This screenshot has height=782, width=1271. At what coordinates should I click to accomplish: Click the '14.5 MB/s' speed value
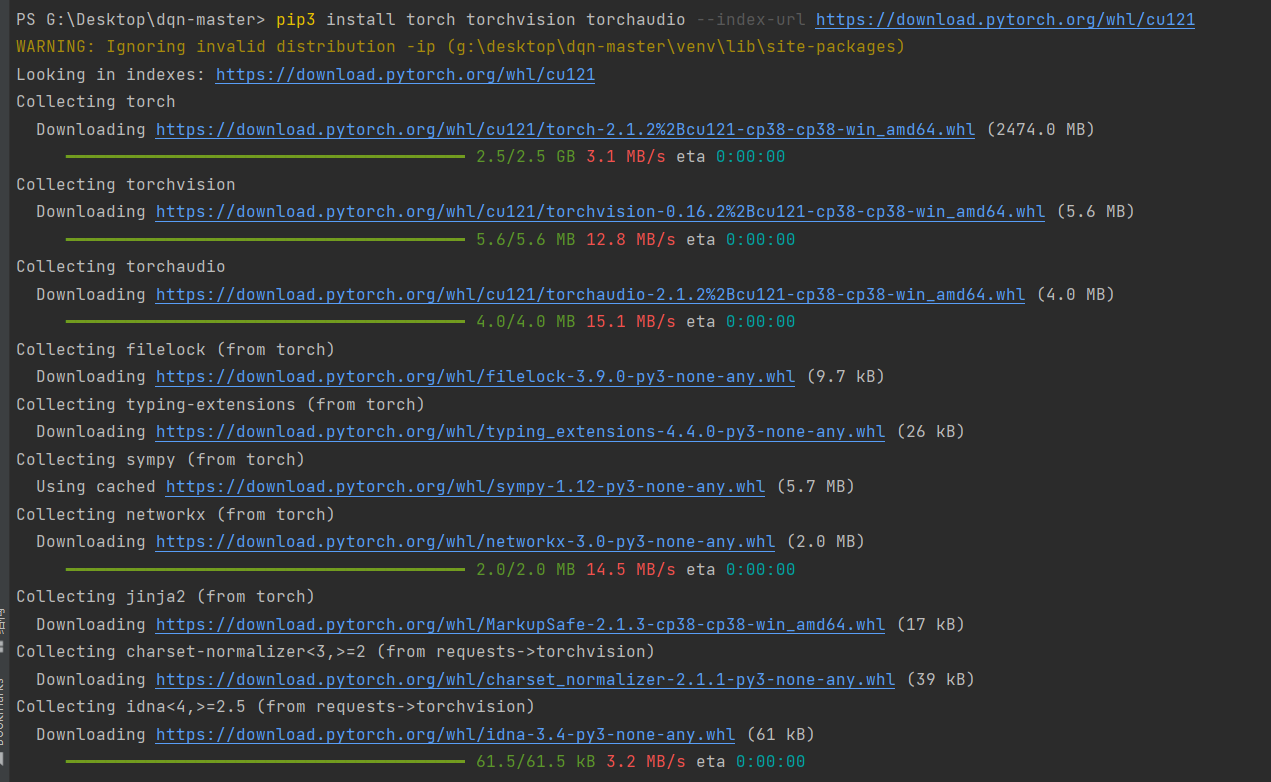pyautogui.click(x=630, y=569)
